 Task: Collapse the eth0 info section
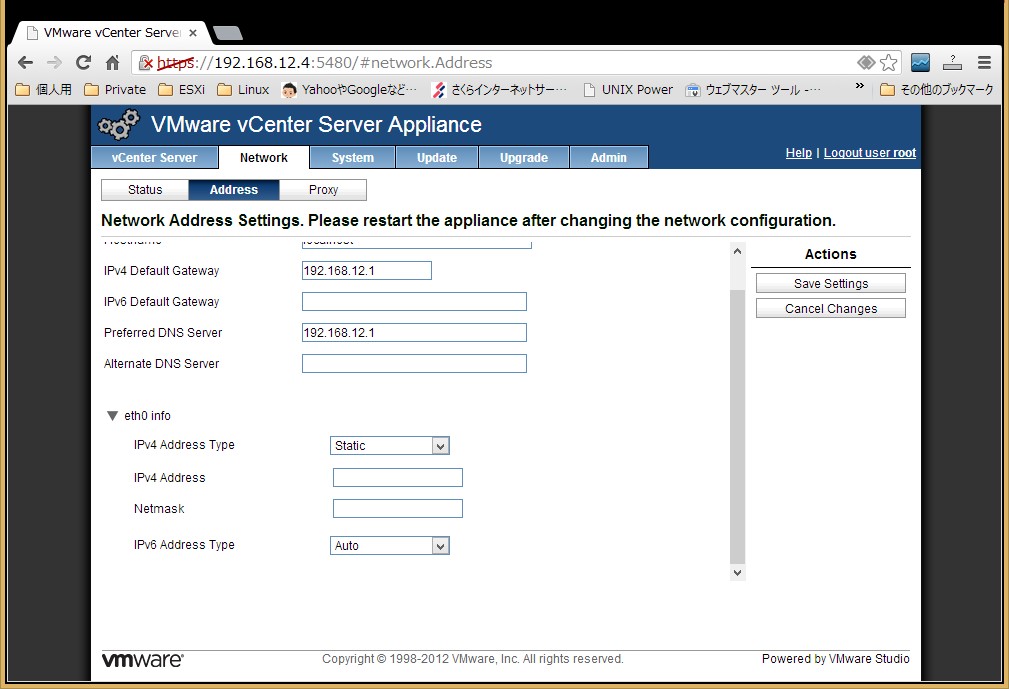113,416
